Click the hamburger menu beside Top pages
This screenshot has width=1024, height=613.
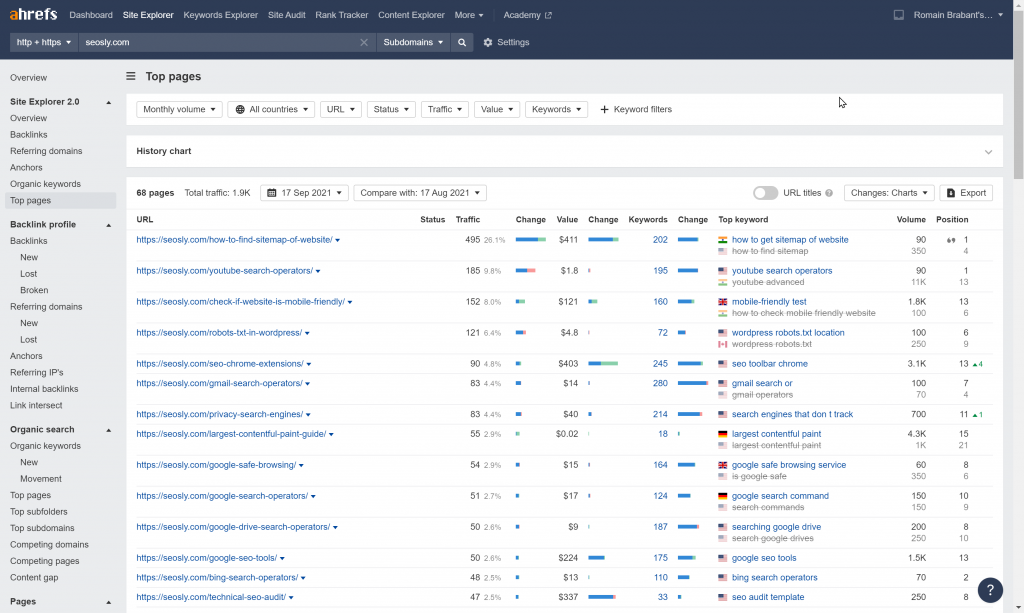coord(131,76)
